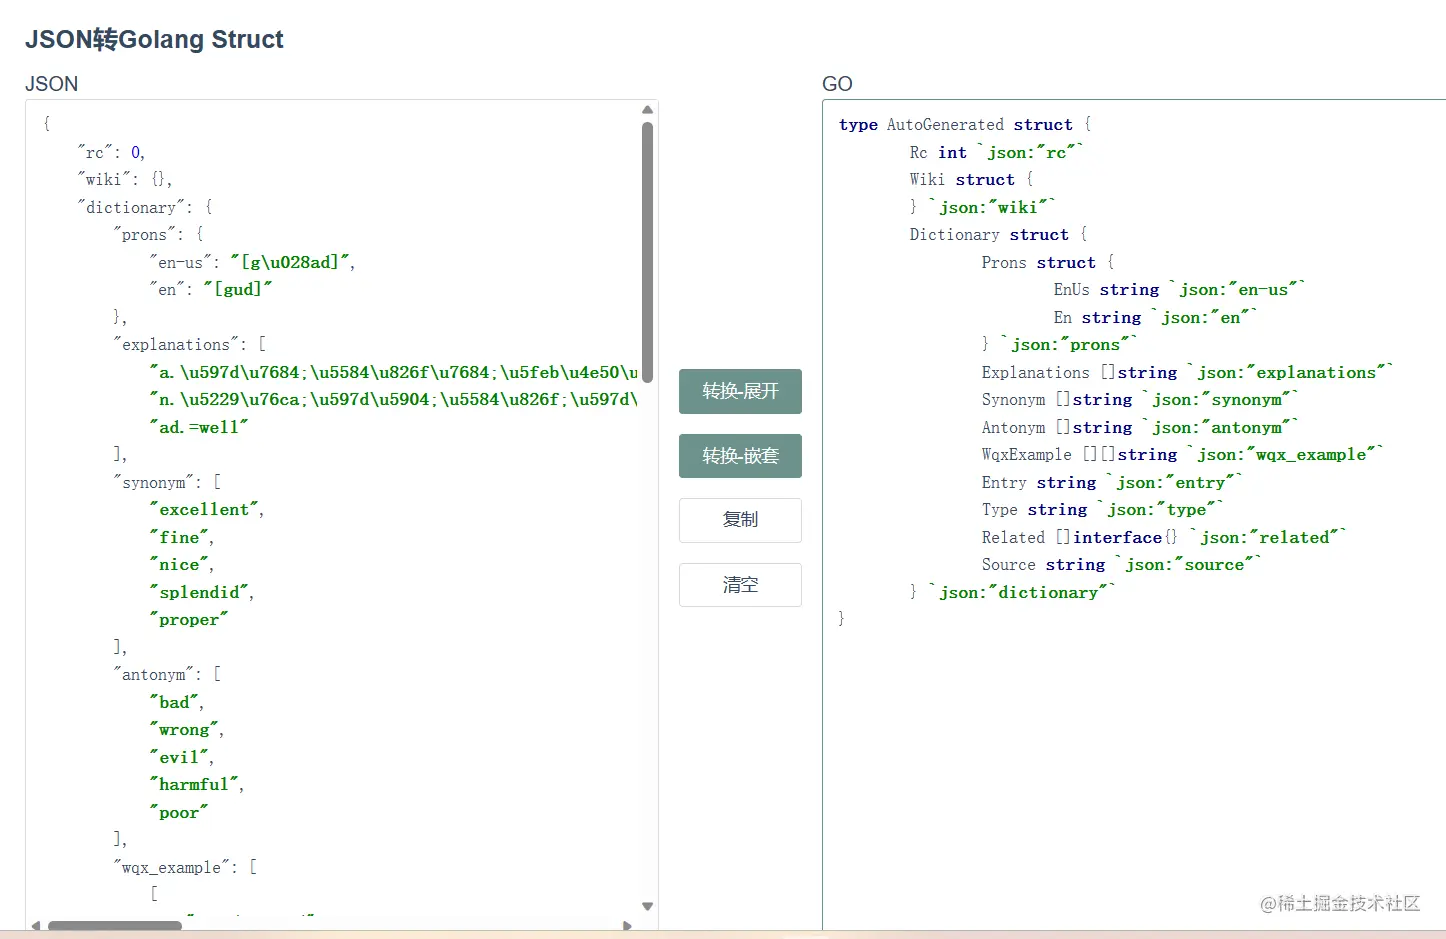Click the JSON panel scroll-up arrow
Image resolution: width=1446 pixels, height=939 pixels.
click(647, 110)
